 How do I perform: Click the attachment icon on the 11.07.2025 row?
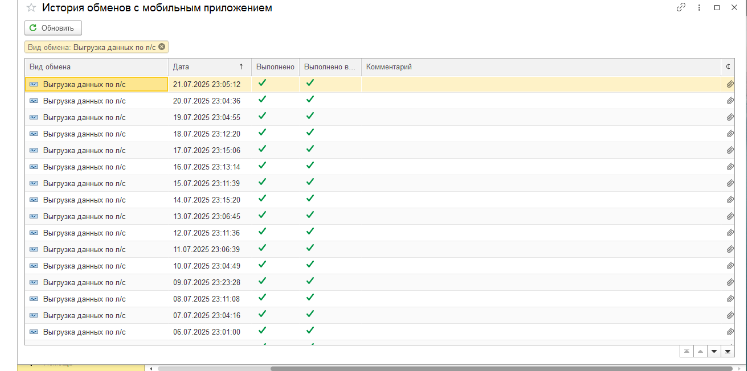[x=730, y=249]
